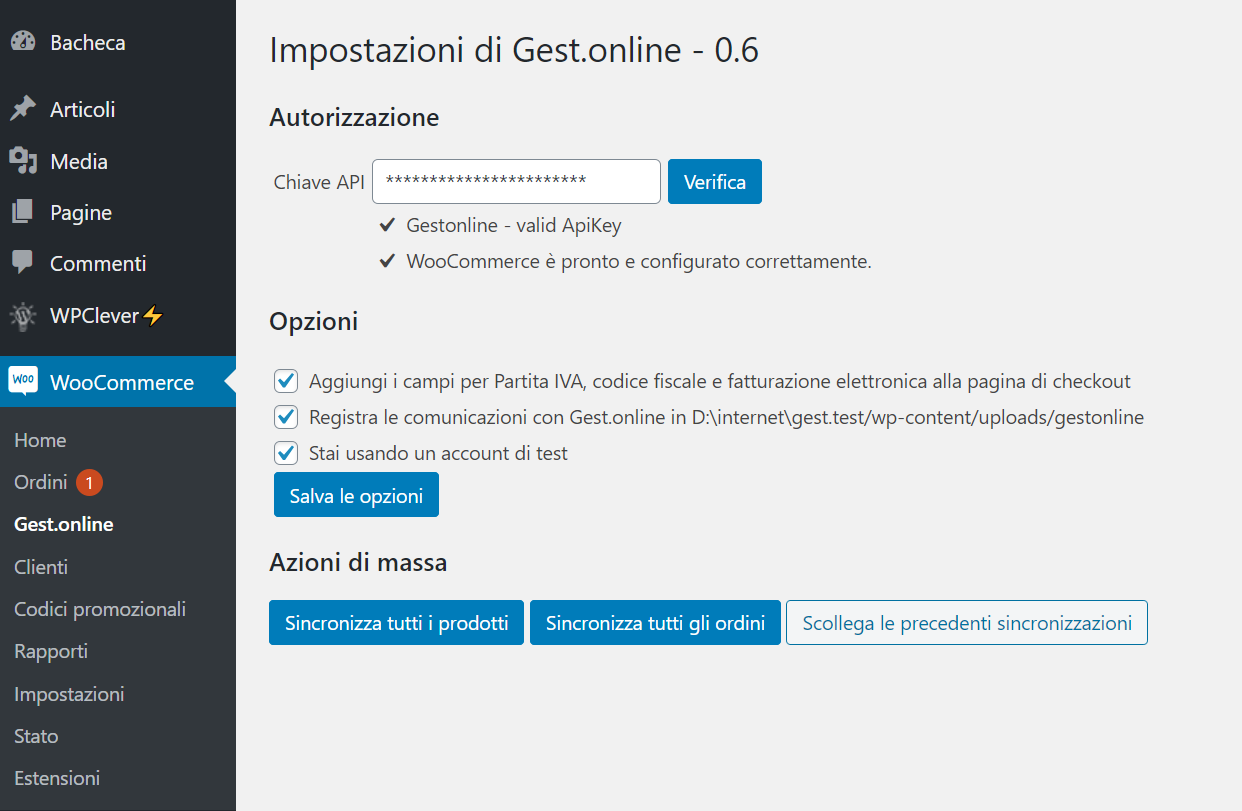Click the Verifica button
This screenshot has width=1242, height=811.
point(715,182)
